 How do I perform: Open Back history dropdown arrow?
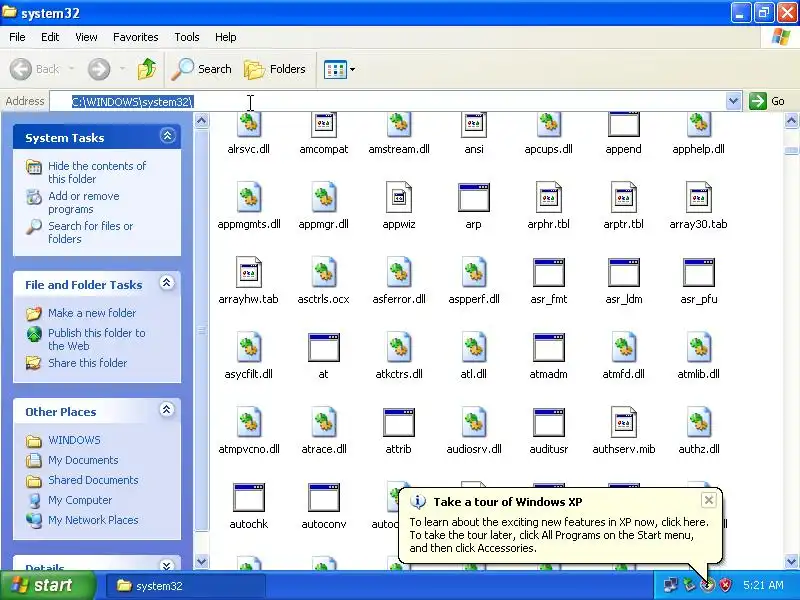pyautogui.click(x=71, y=69)
